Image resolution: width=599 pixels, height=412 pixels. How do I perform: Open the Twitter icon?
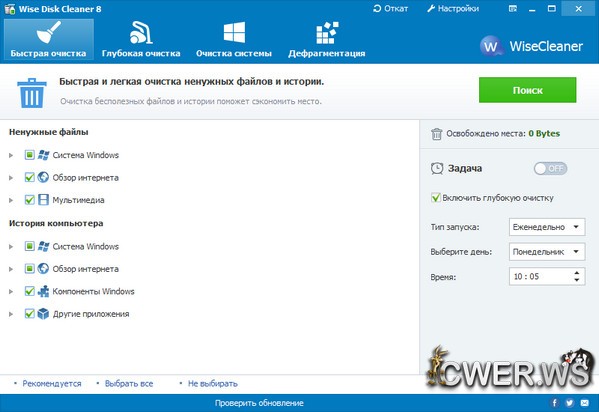coord(570,402)
